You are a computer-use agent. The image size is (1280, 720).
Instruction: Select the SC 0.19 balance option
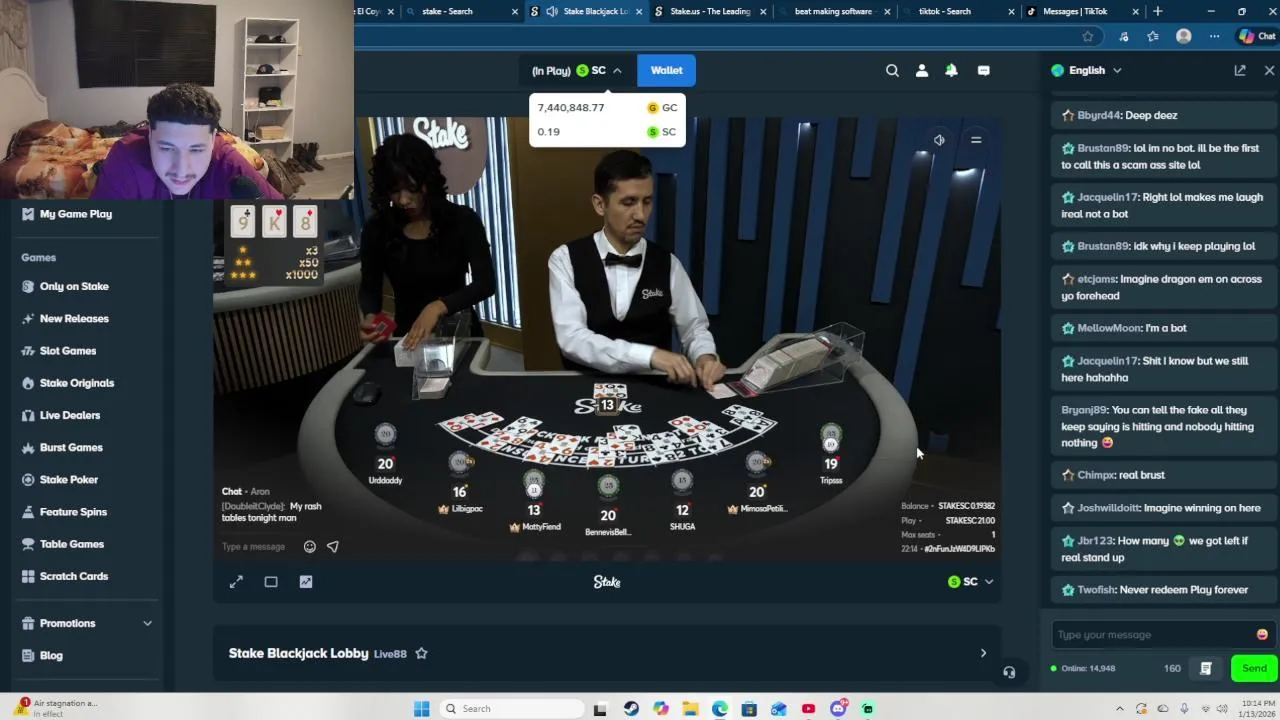click(x=607, y=132)
